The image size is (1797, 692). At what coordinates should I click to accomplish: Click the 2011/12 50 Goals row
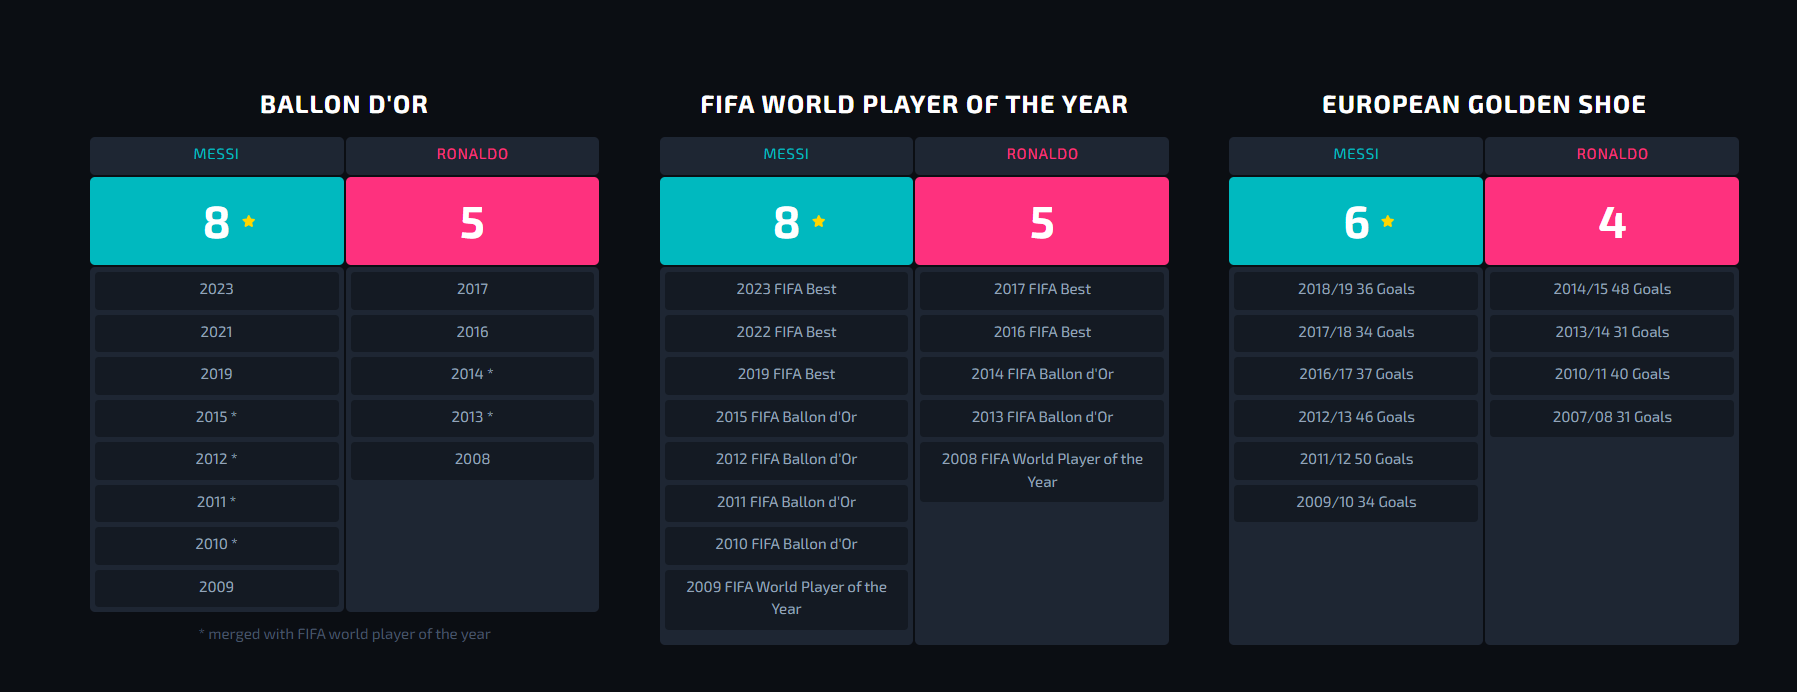coord(1356,459)
